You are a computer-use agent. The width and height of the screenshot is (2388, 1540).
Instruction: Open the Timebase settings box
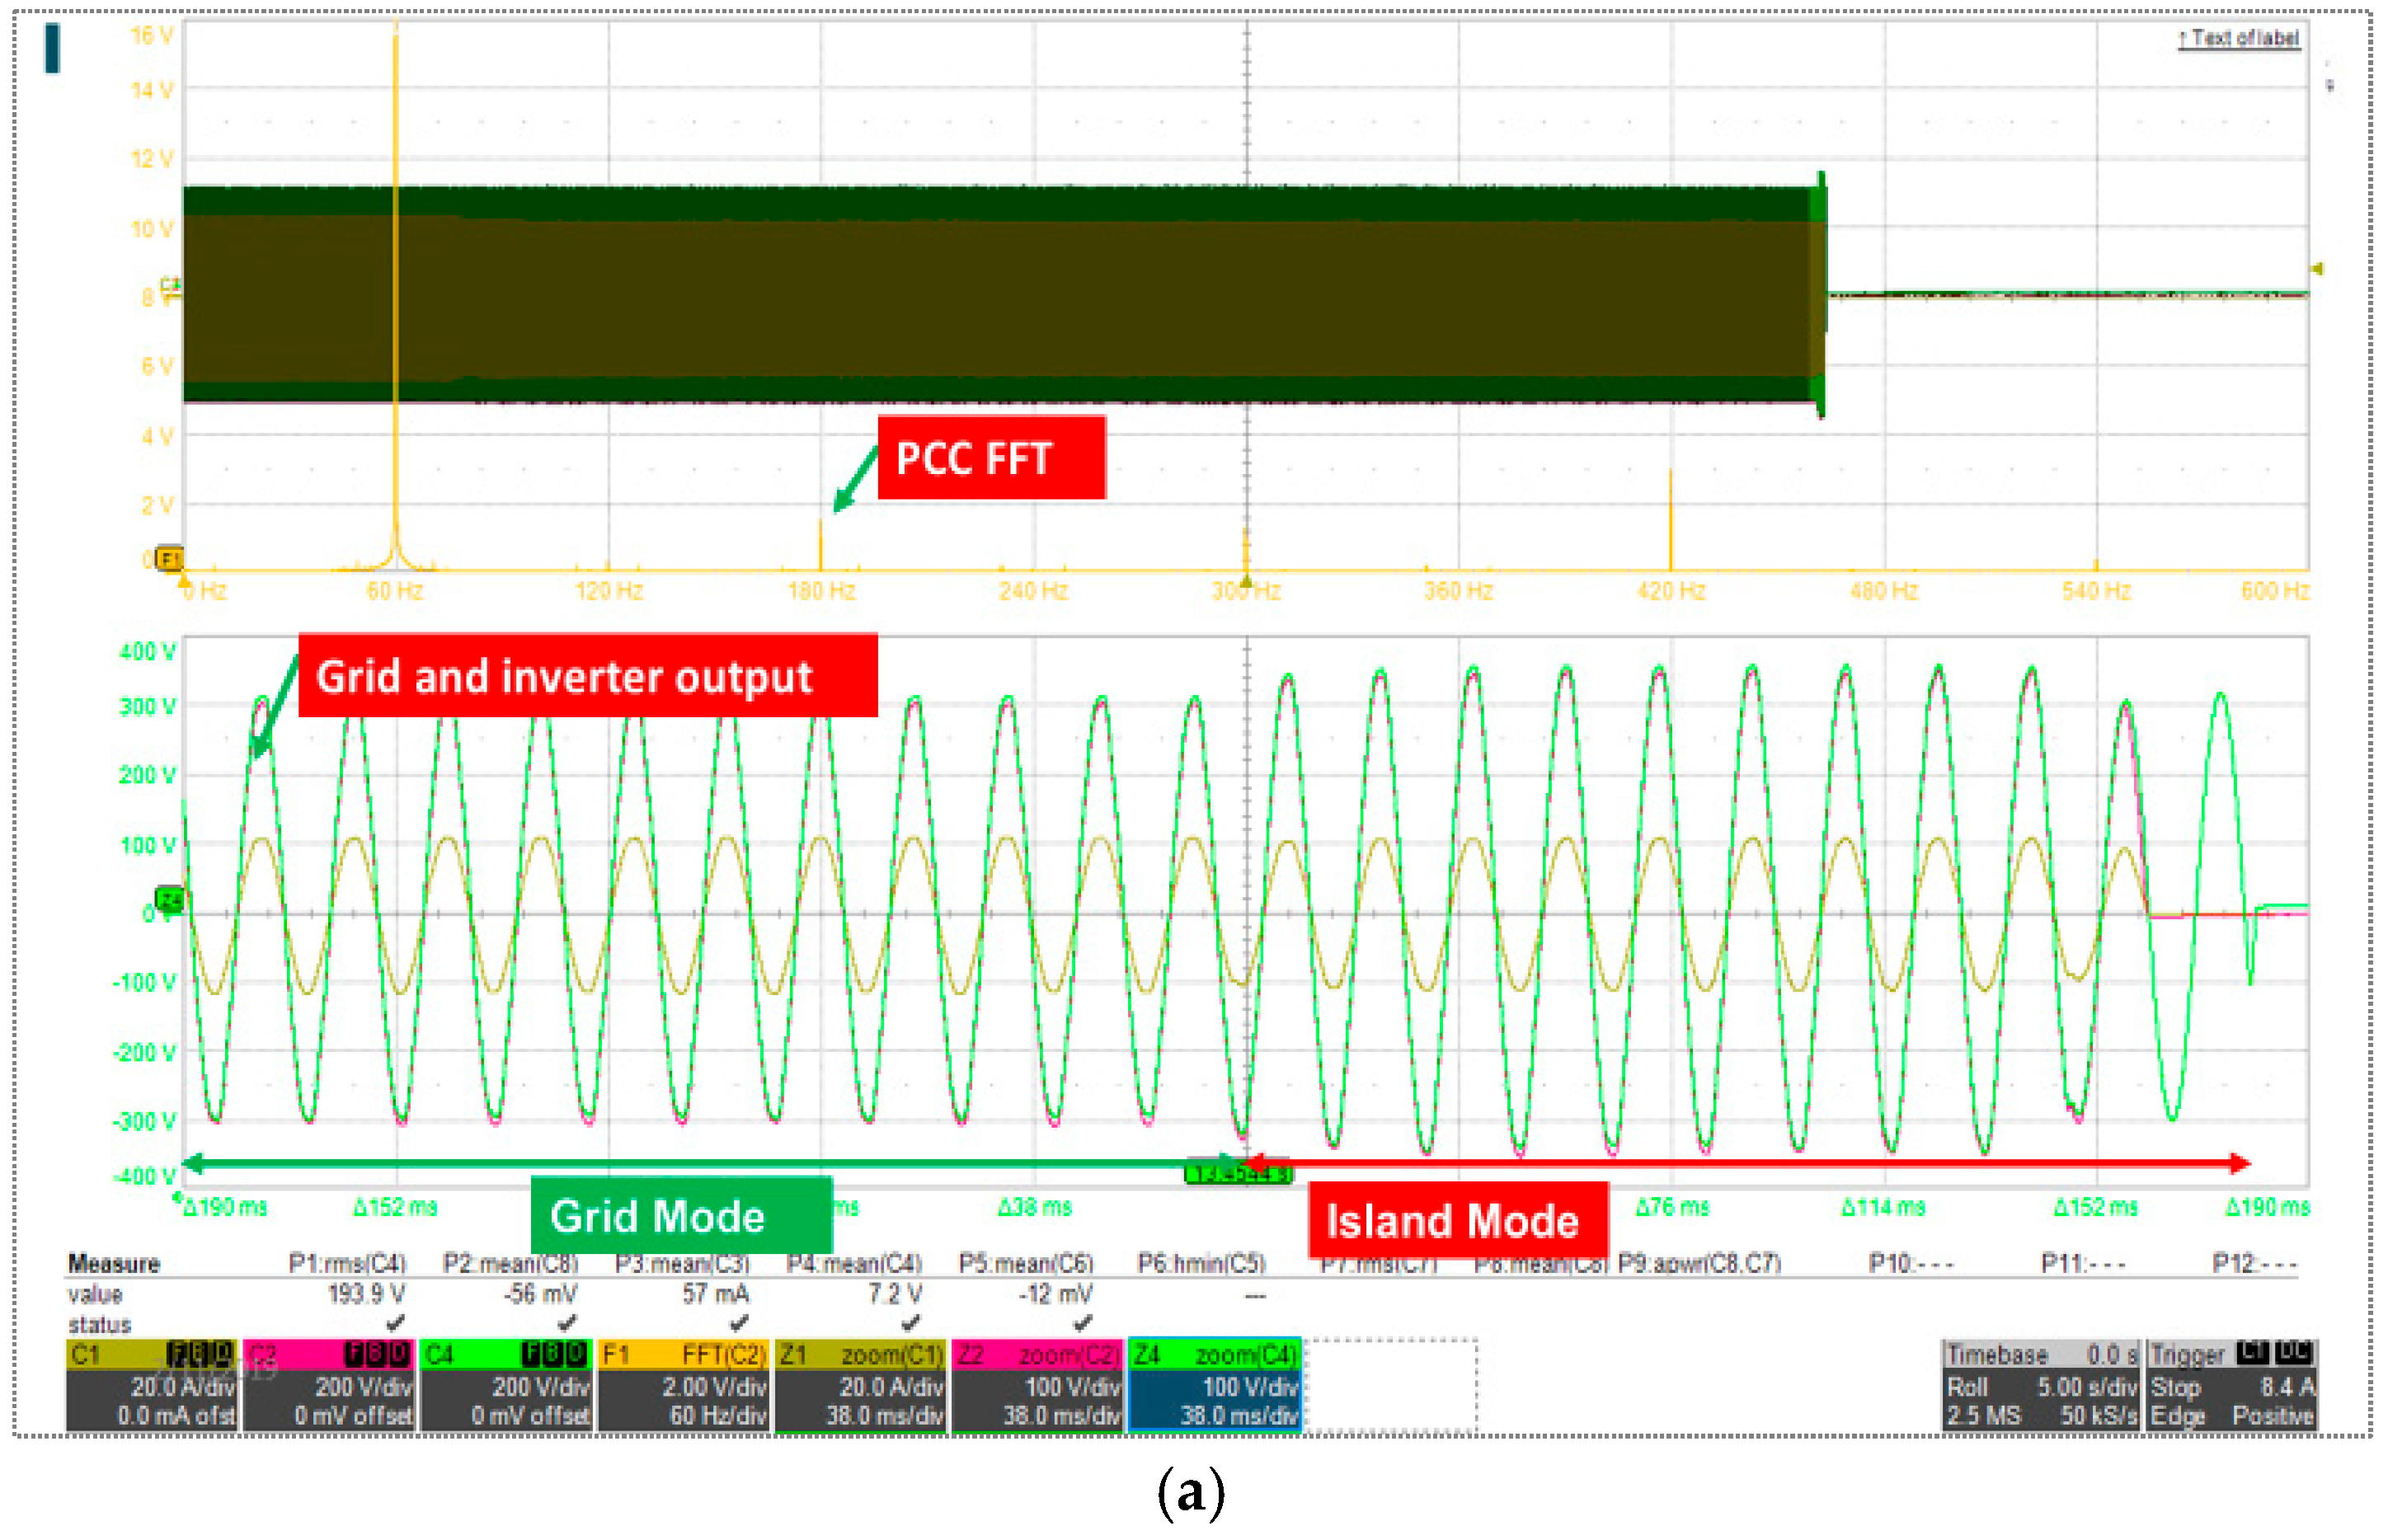click(2041, 1386)
